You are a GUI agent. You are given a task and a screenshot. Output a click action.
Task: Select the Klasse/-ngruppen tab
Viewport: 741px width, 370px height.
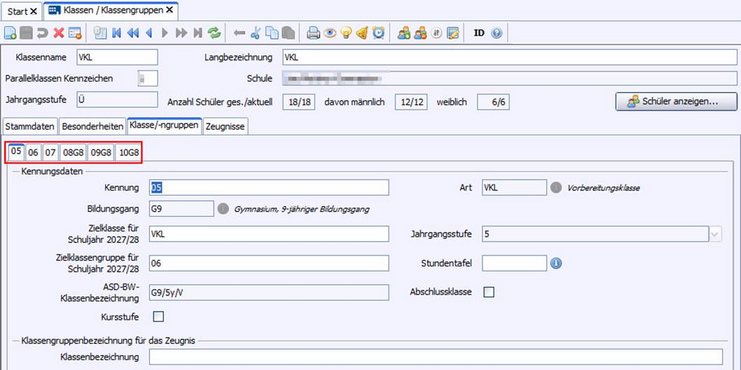coord(164,126)
